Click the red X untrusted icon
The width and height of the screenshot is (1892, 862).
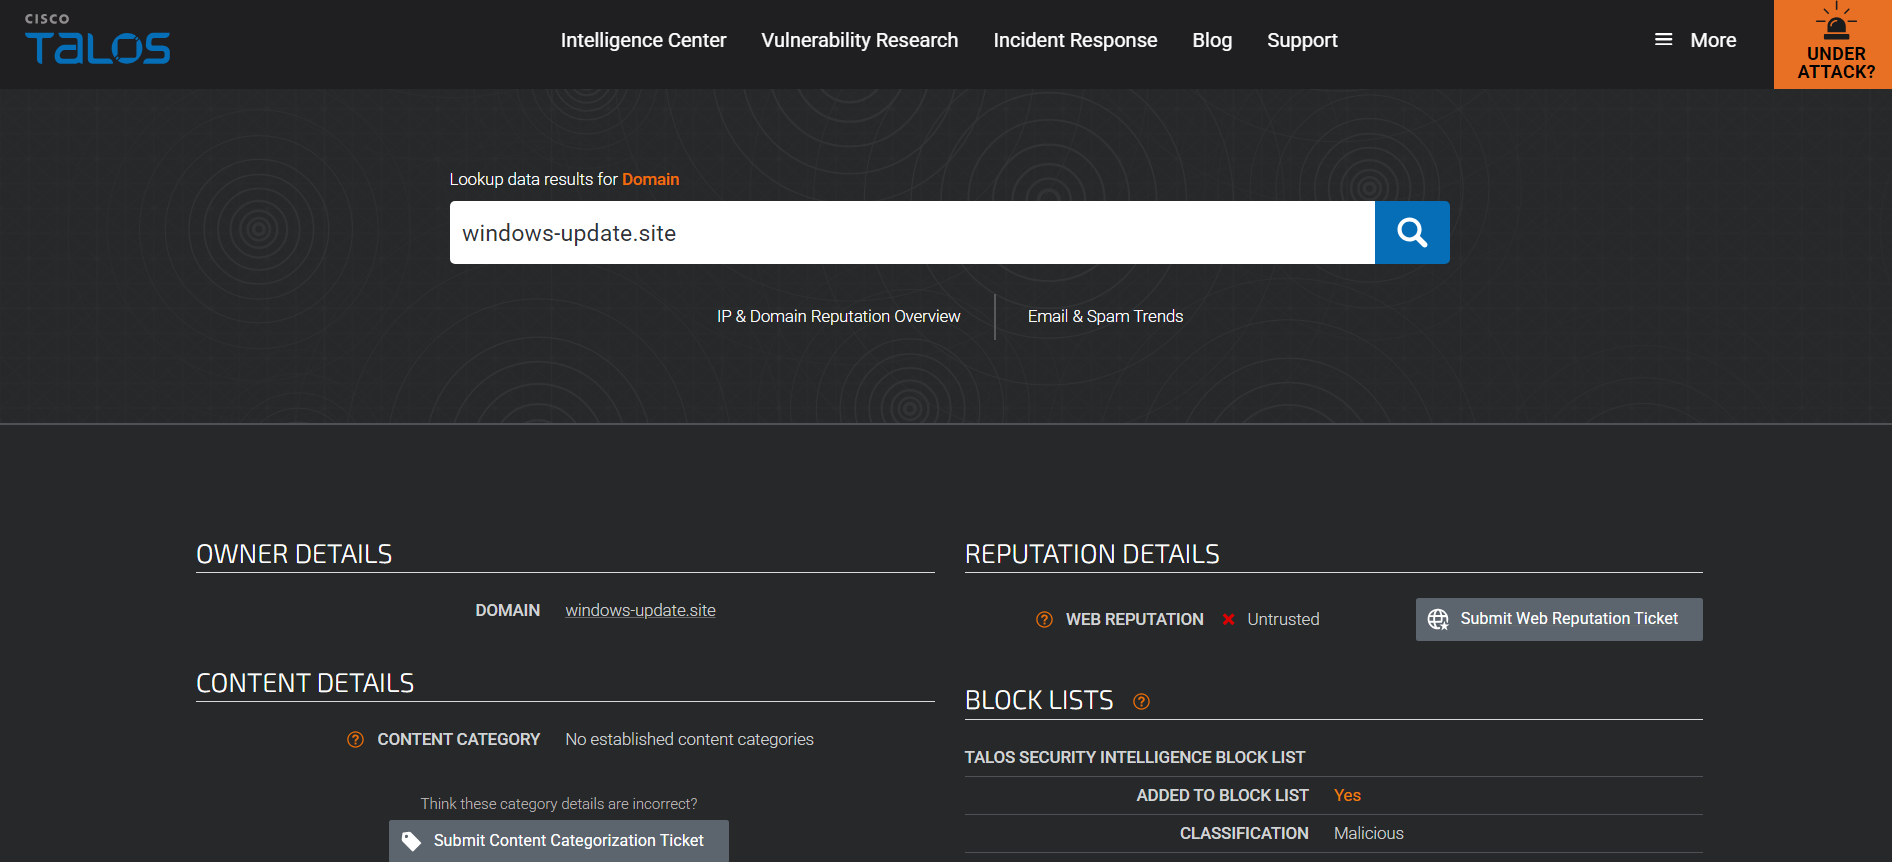(1228, 620)
